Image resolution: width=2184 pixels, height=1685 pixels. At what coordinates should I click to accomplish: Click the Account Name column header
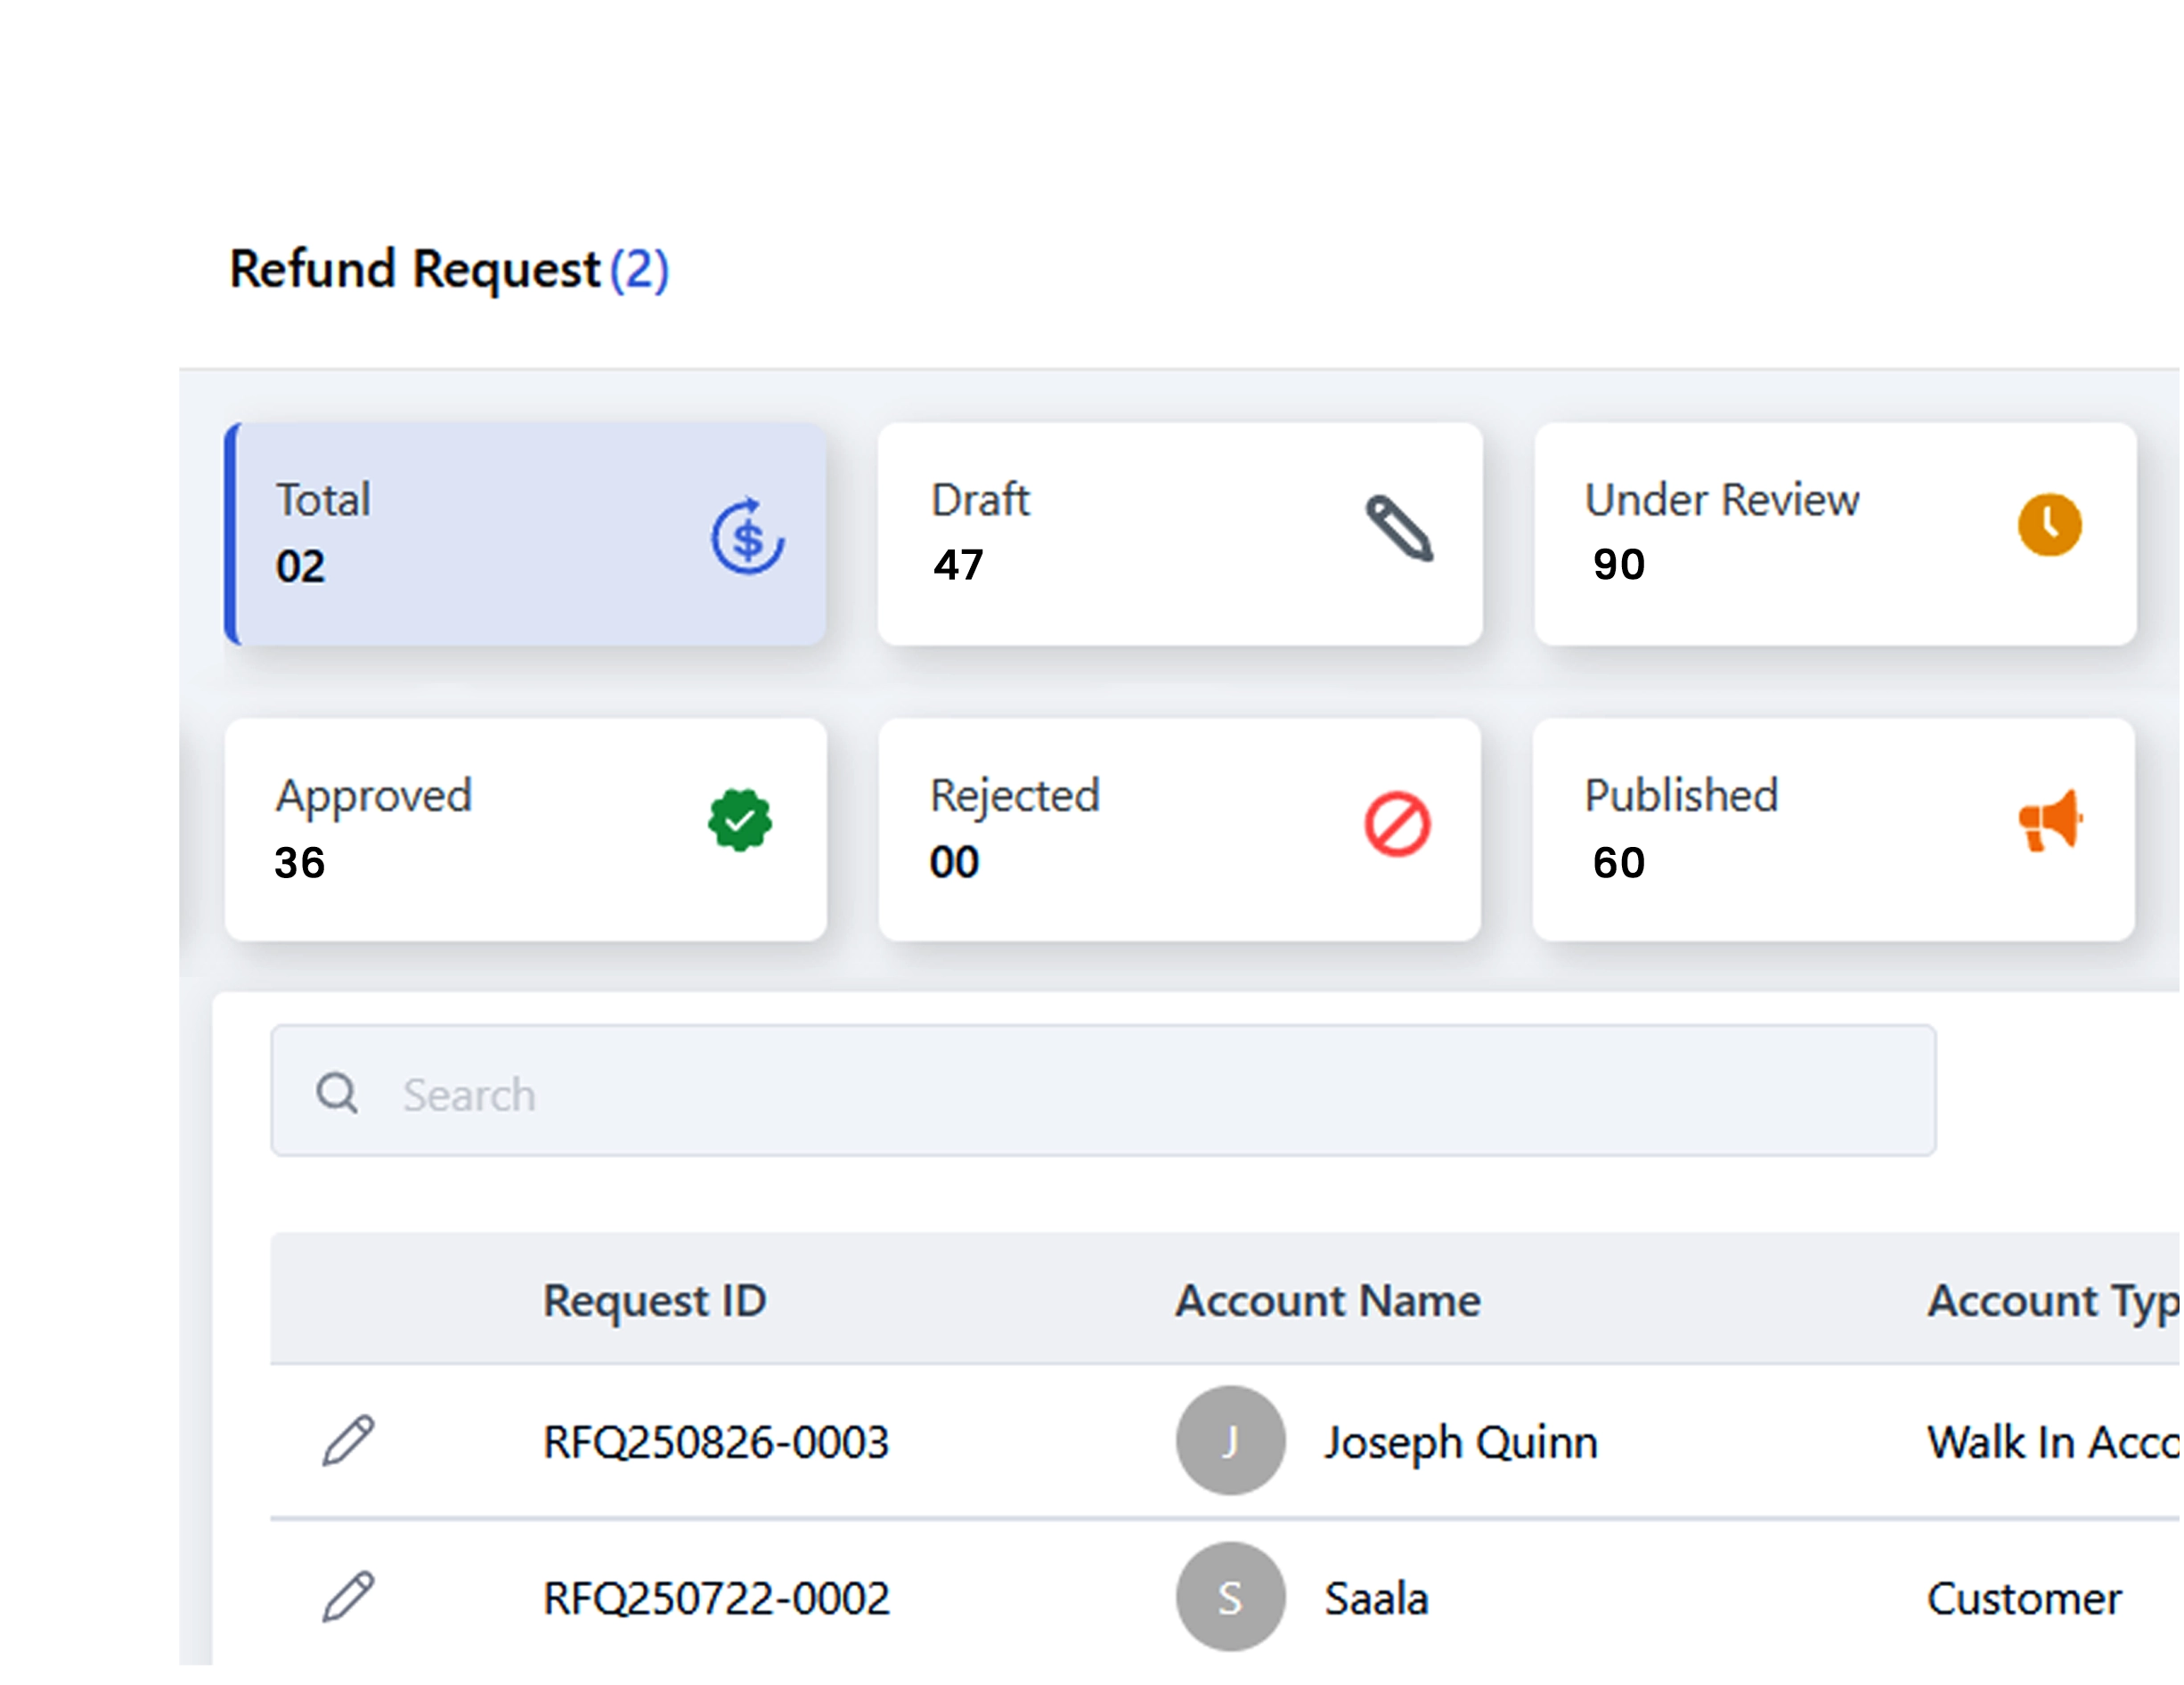click(1327, 1300)
